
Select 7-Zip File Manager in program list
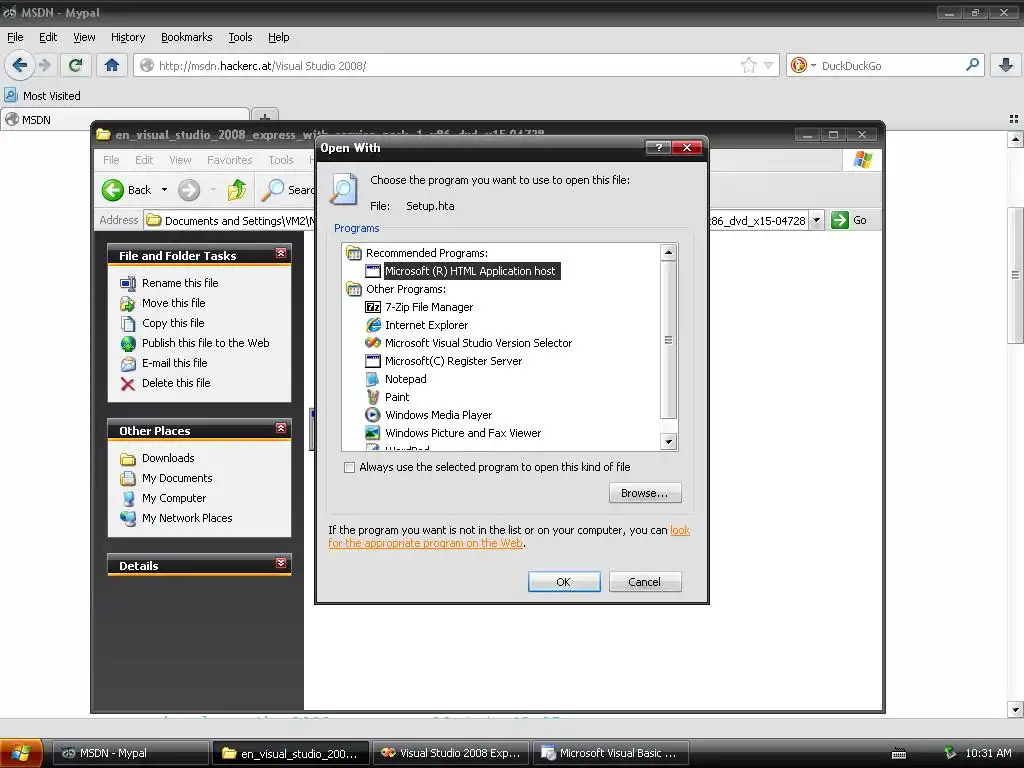(x=428, y=307)
